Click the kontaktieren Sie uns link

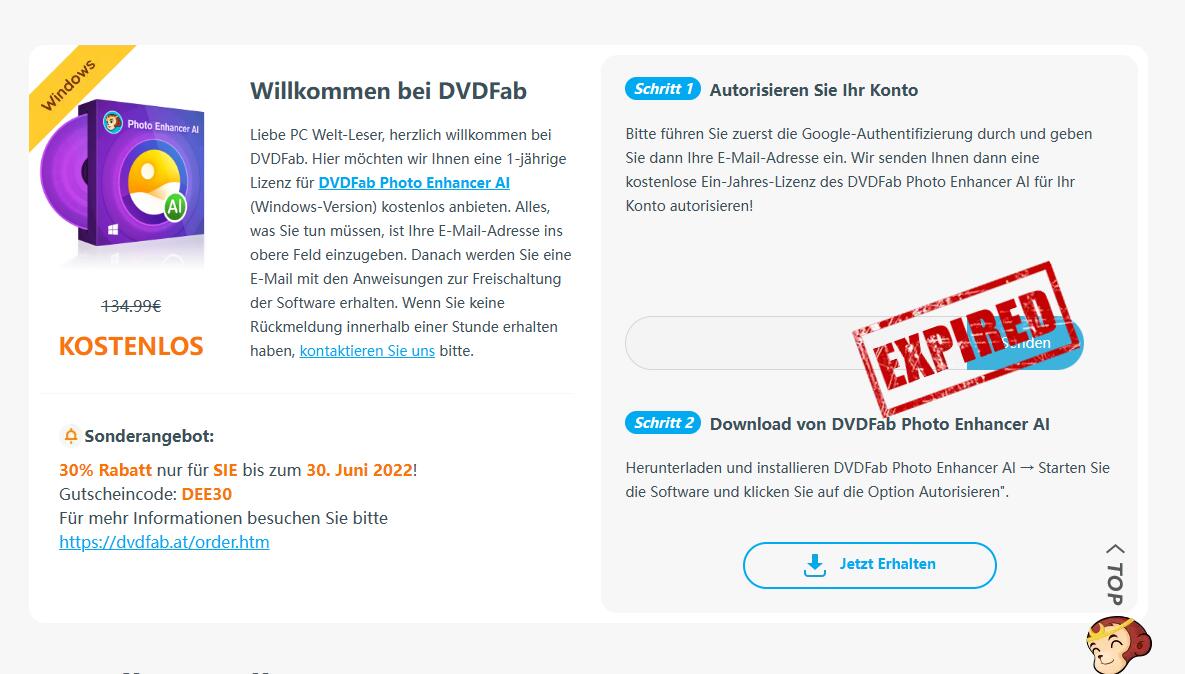(x=367, y=351)
